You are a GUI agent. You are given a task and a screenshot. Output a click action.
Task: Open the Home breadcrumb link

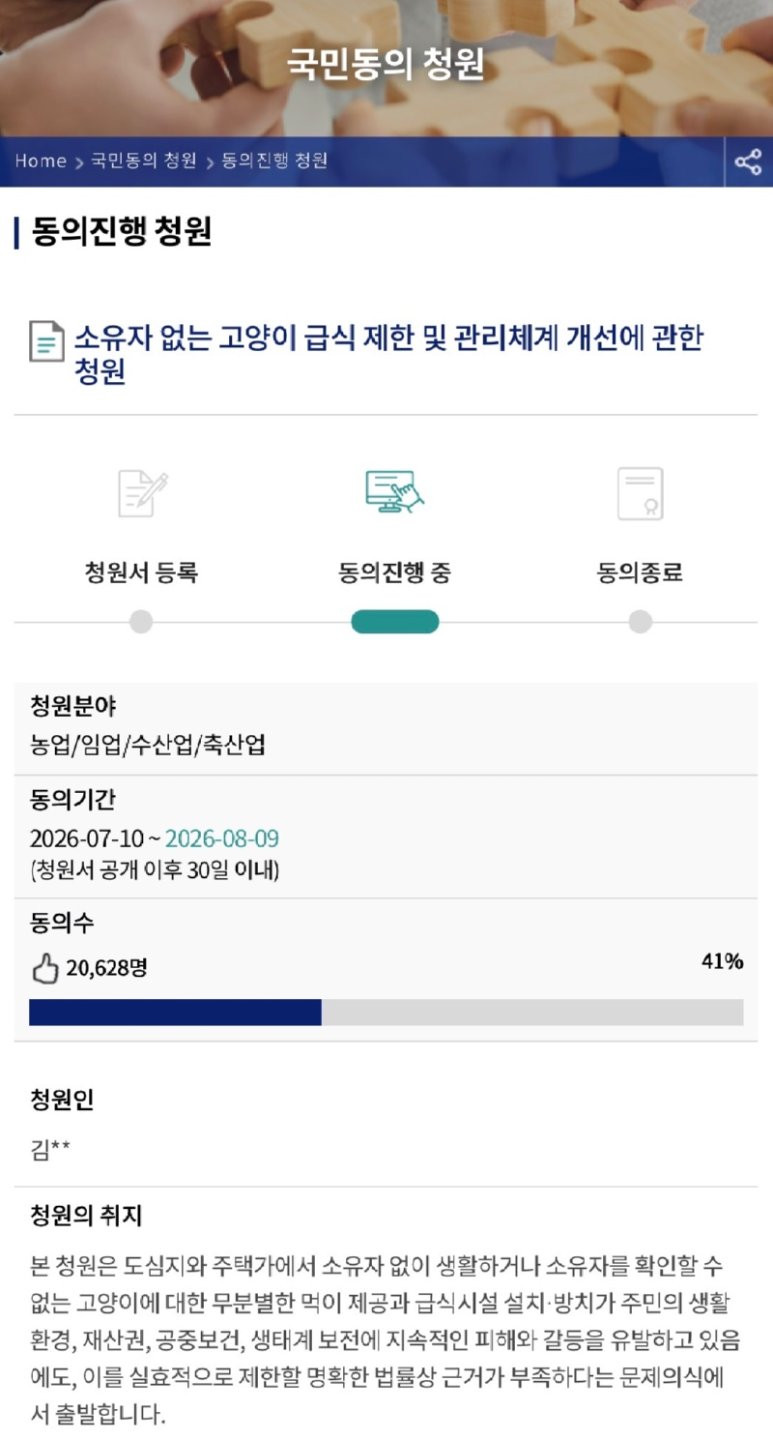coord(40,161)
